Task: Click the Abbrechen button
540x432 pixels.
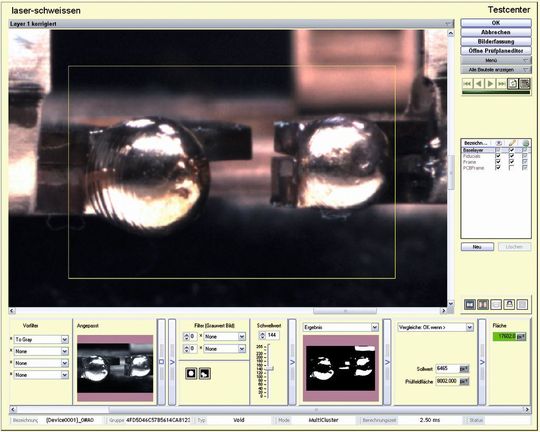Action: (x=496, y=32)
